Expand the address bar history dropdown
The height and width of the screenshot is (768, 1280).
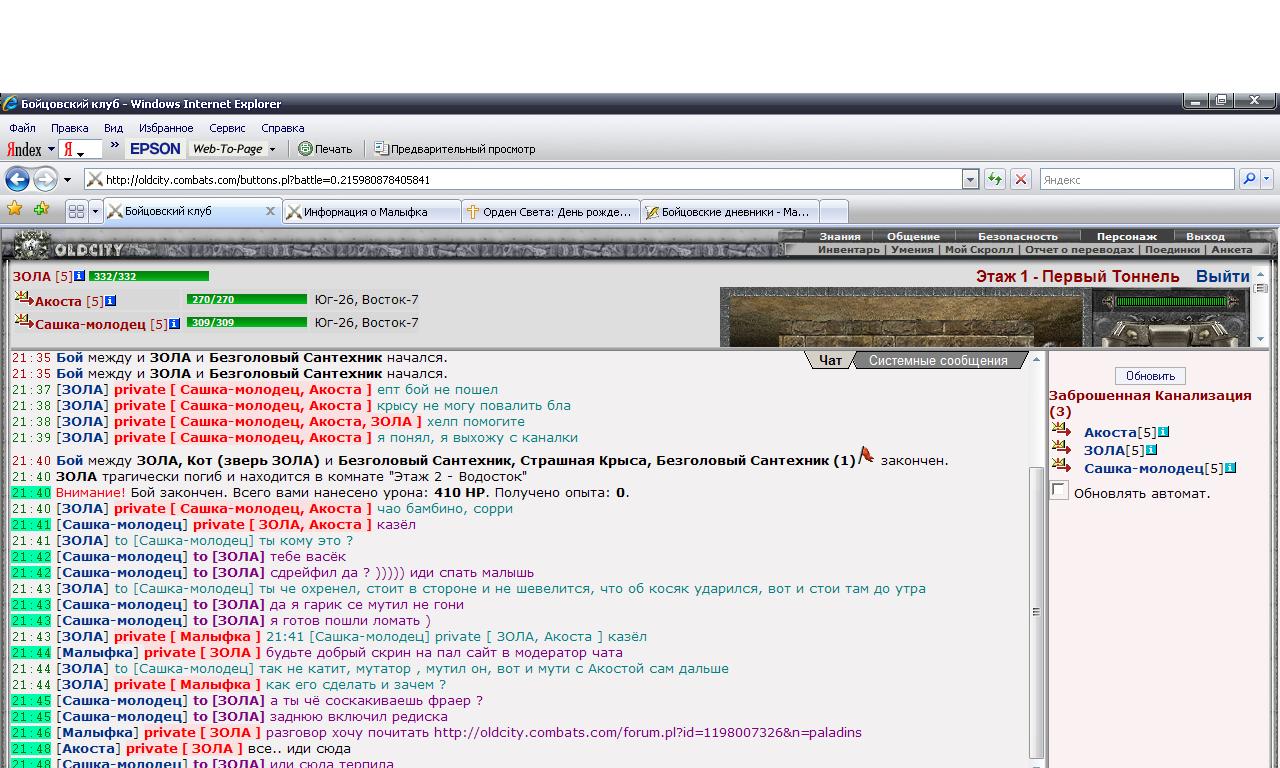(970, 179)
